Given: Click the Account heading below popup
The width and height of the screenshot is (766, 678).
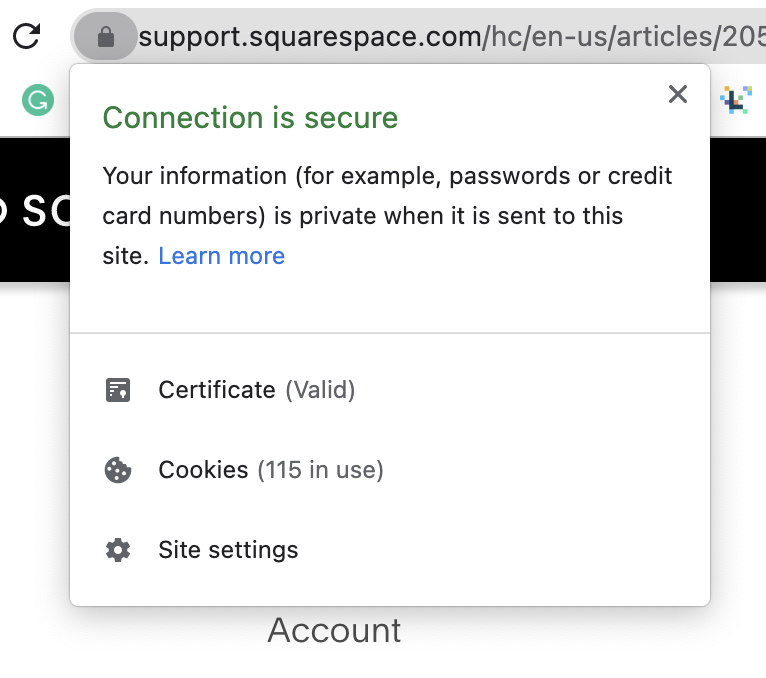Looking at the screenshot, I should tap(334, 630).
